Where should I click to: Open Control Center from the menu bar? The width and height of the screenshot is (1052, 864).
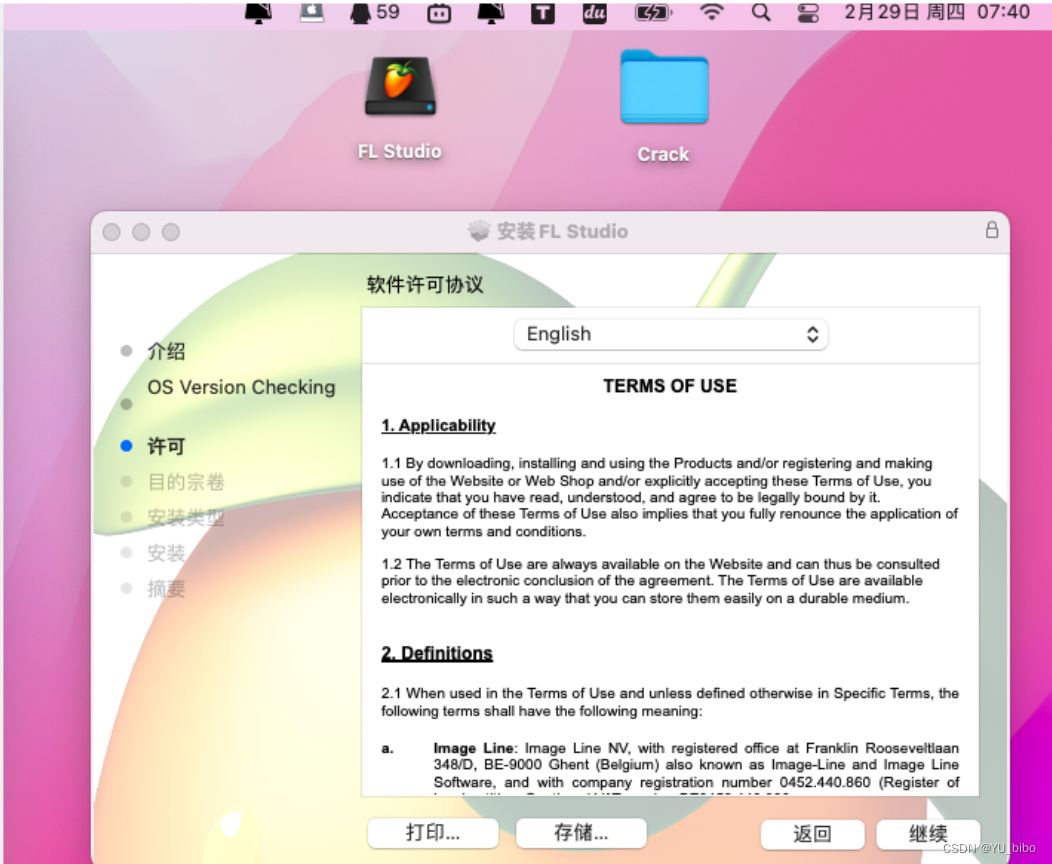808,13
